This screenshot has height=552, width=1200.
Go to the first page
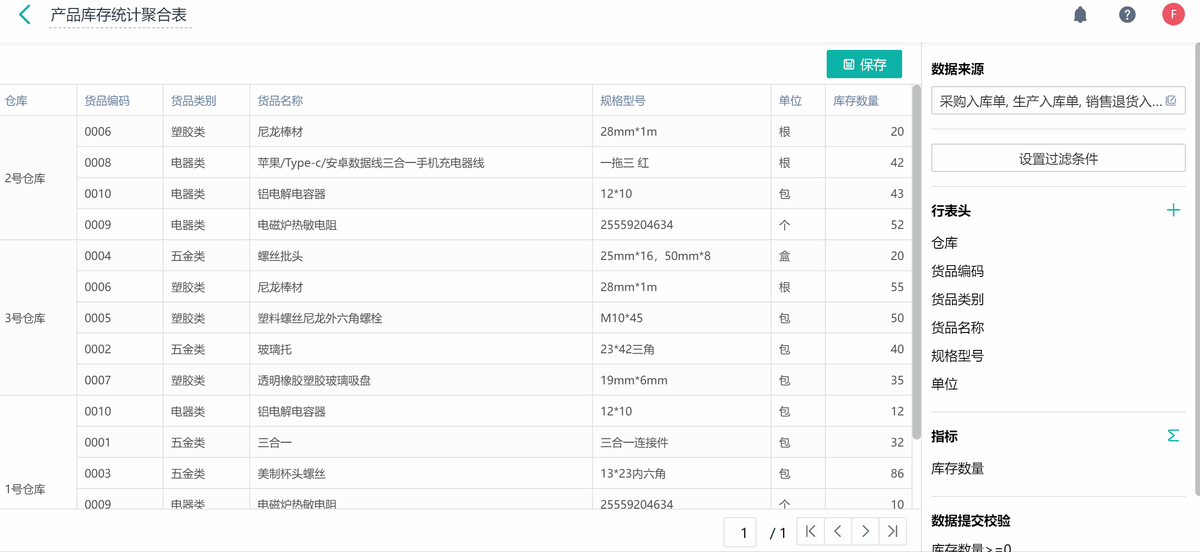coord(811,532)
